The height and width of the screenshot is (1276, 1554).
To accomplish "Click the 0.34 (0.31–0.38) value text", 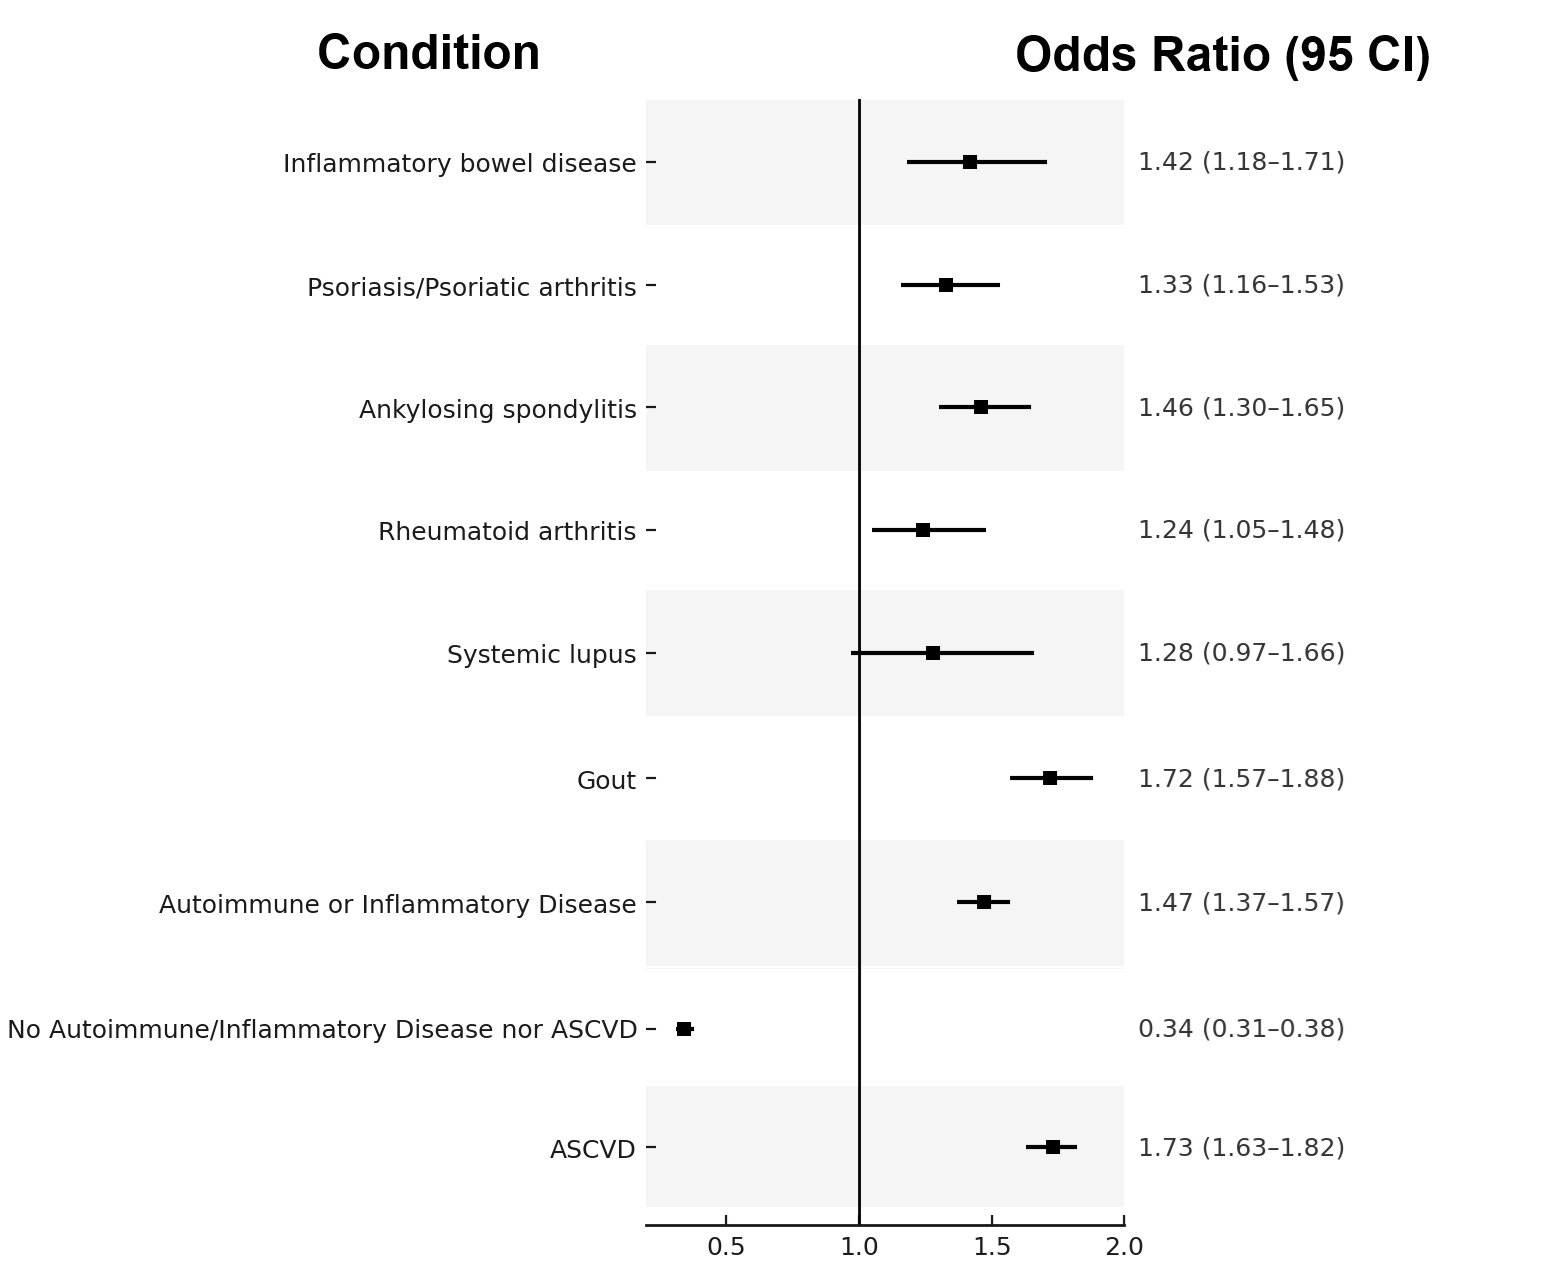I will click(x=1241, y=1028).
